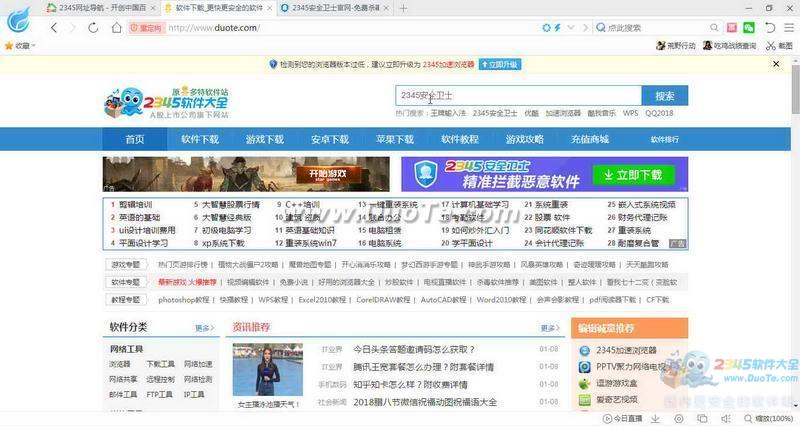Viewport: 800px width, 426px height.
Task: Click the zoom magnifier 100% in status bar
Action: point(748,418)
